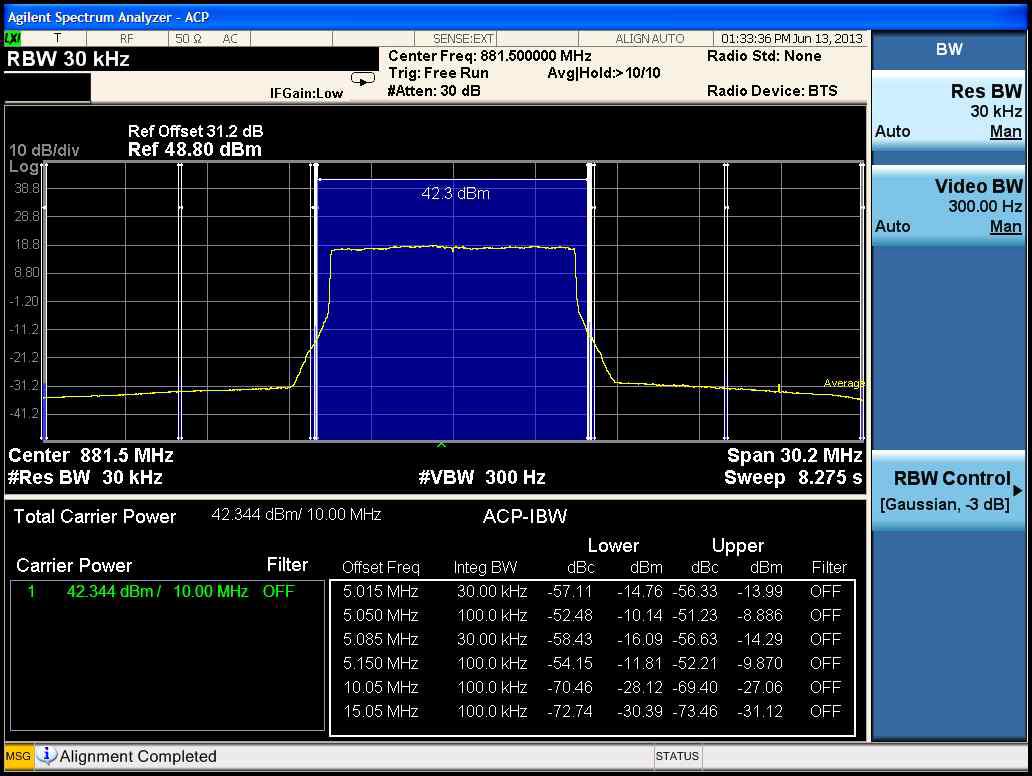Click the SENSE:EXT status field

pos(463,38)
